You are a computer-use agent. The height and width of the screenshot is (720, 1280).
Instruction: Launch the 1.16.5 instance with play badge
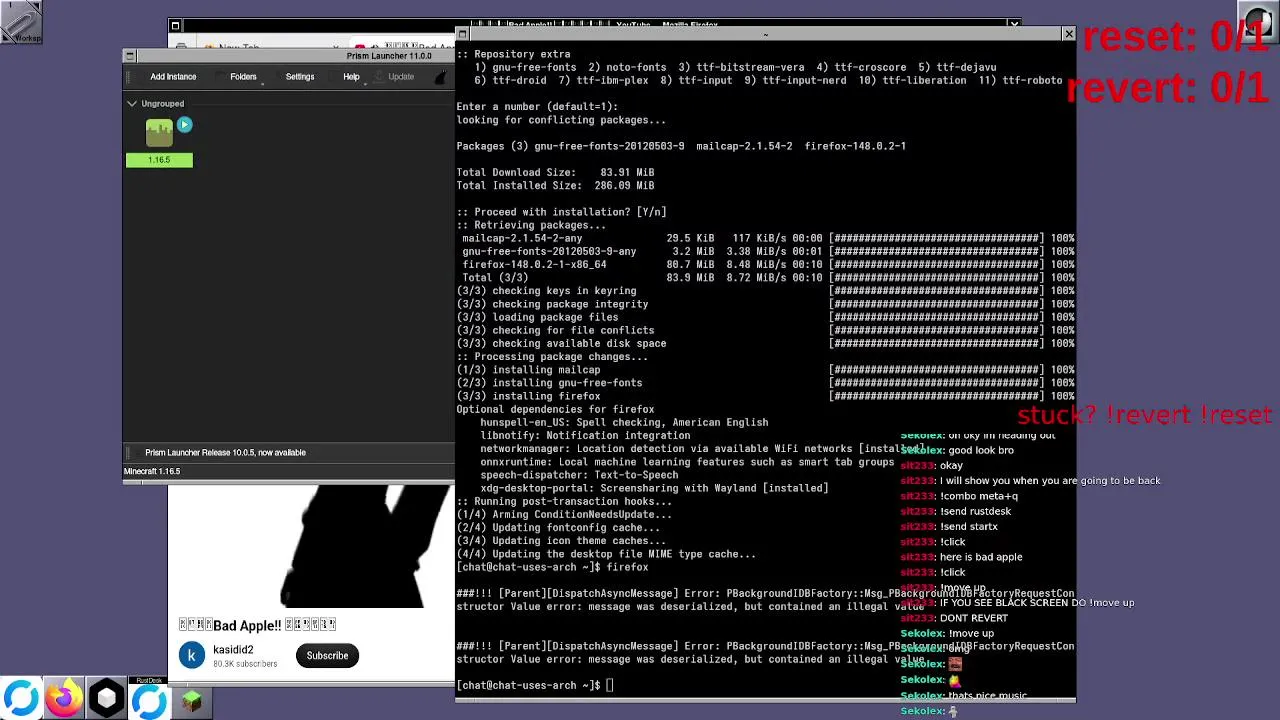[184, 125]
